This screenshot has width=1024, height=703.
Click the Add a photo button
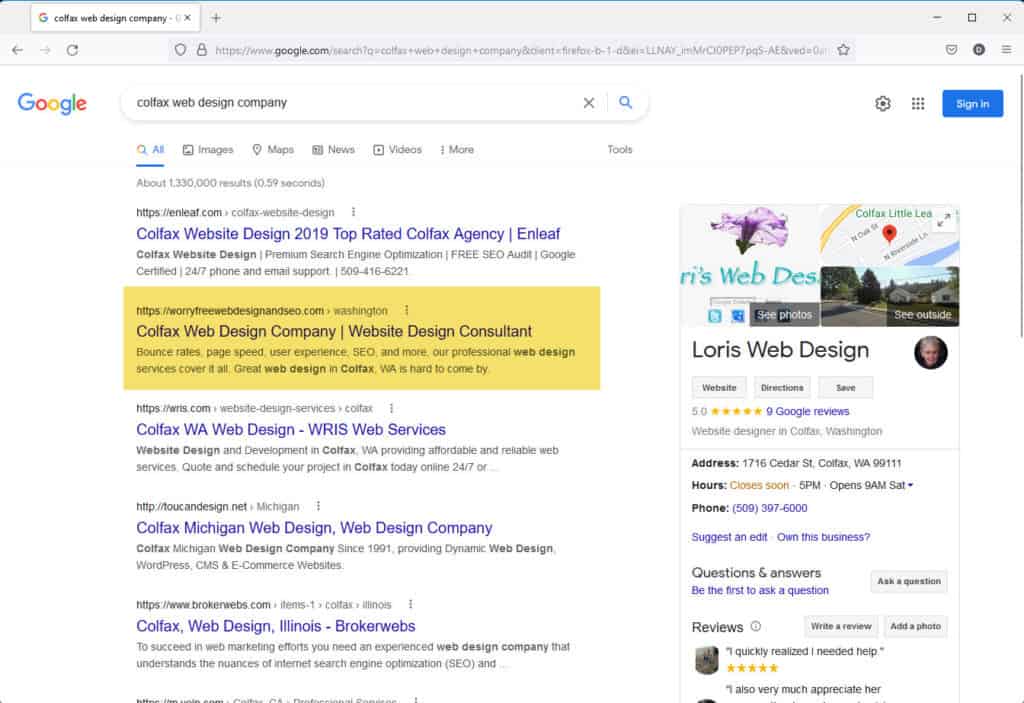click(x=915, y=626)
